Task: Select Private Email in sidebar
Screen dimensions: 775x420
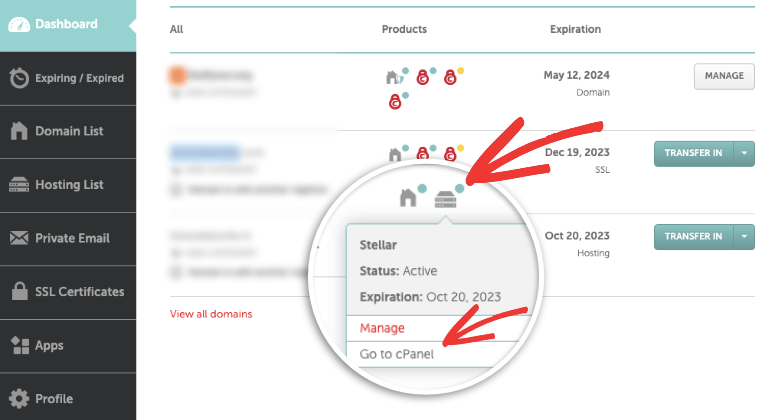Action: (x=68, y=239)
